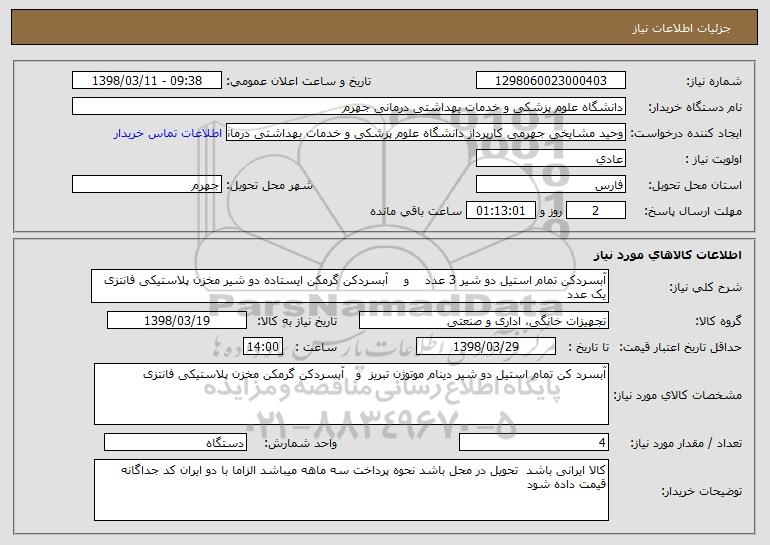Click the اطلاعات کالاهای مورد نیاز section heading
This screenshot has width=770, height=545.
pyautogui.click(x=667, y=255)
